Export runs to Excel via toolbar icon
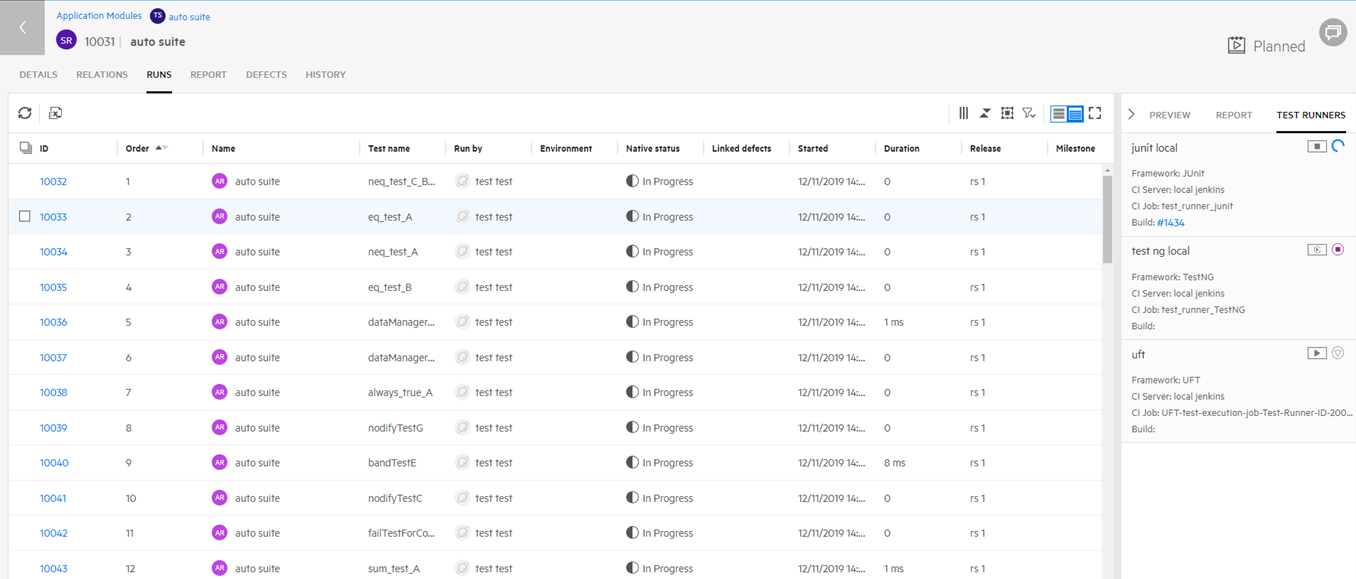Screen dimensions: 1356x579 click(x=56, y=113)
